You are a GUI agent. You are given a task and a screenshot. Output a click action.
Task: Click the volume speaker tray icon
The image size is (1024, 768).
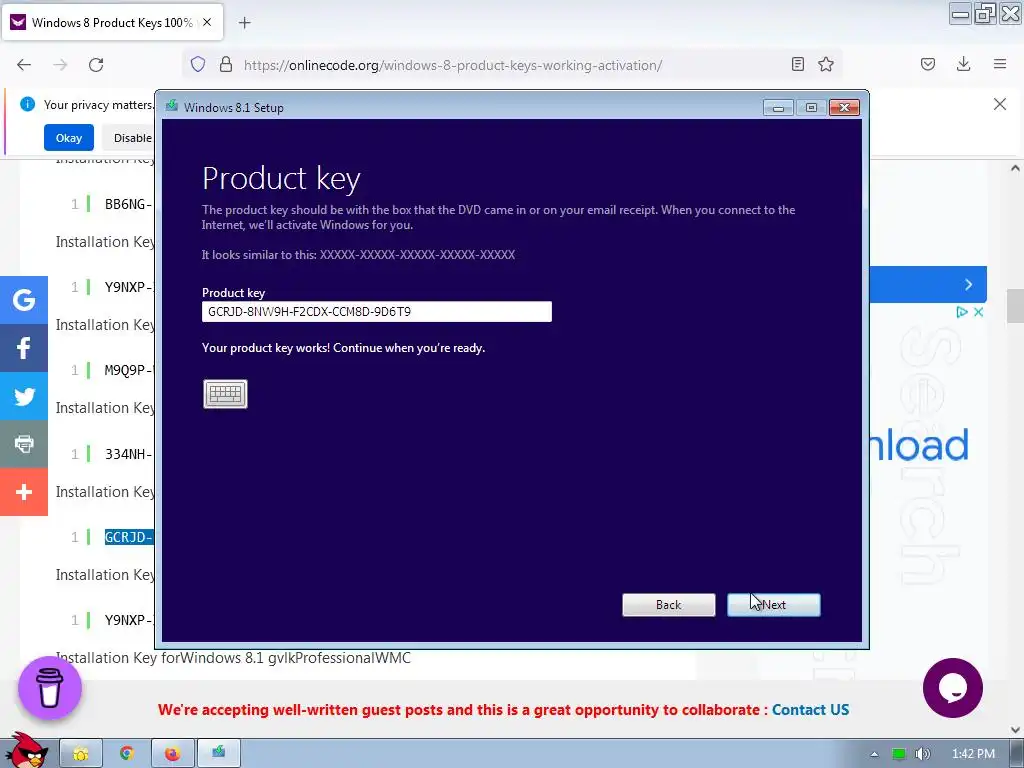pyautogui.click(x=923, y=754)
